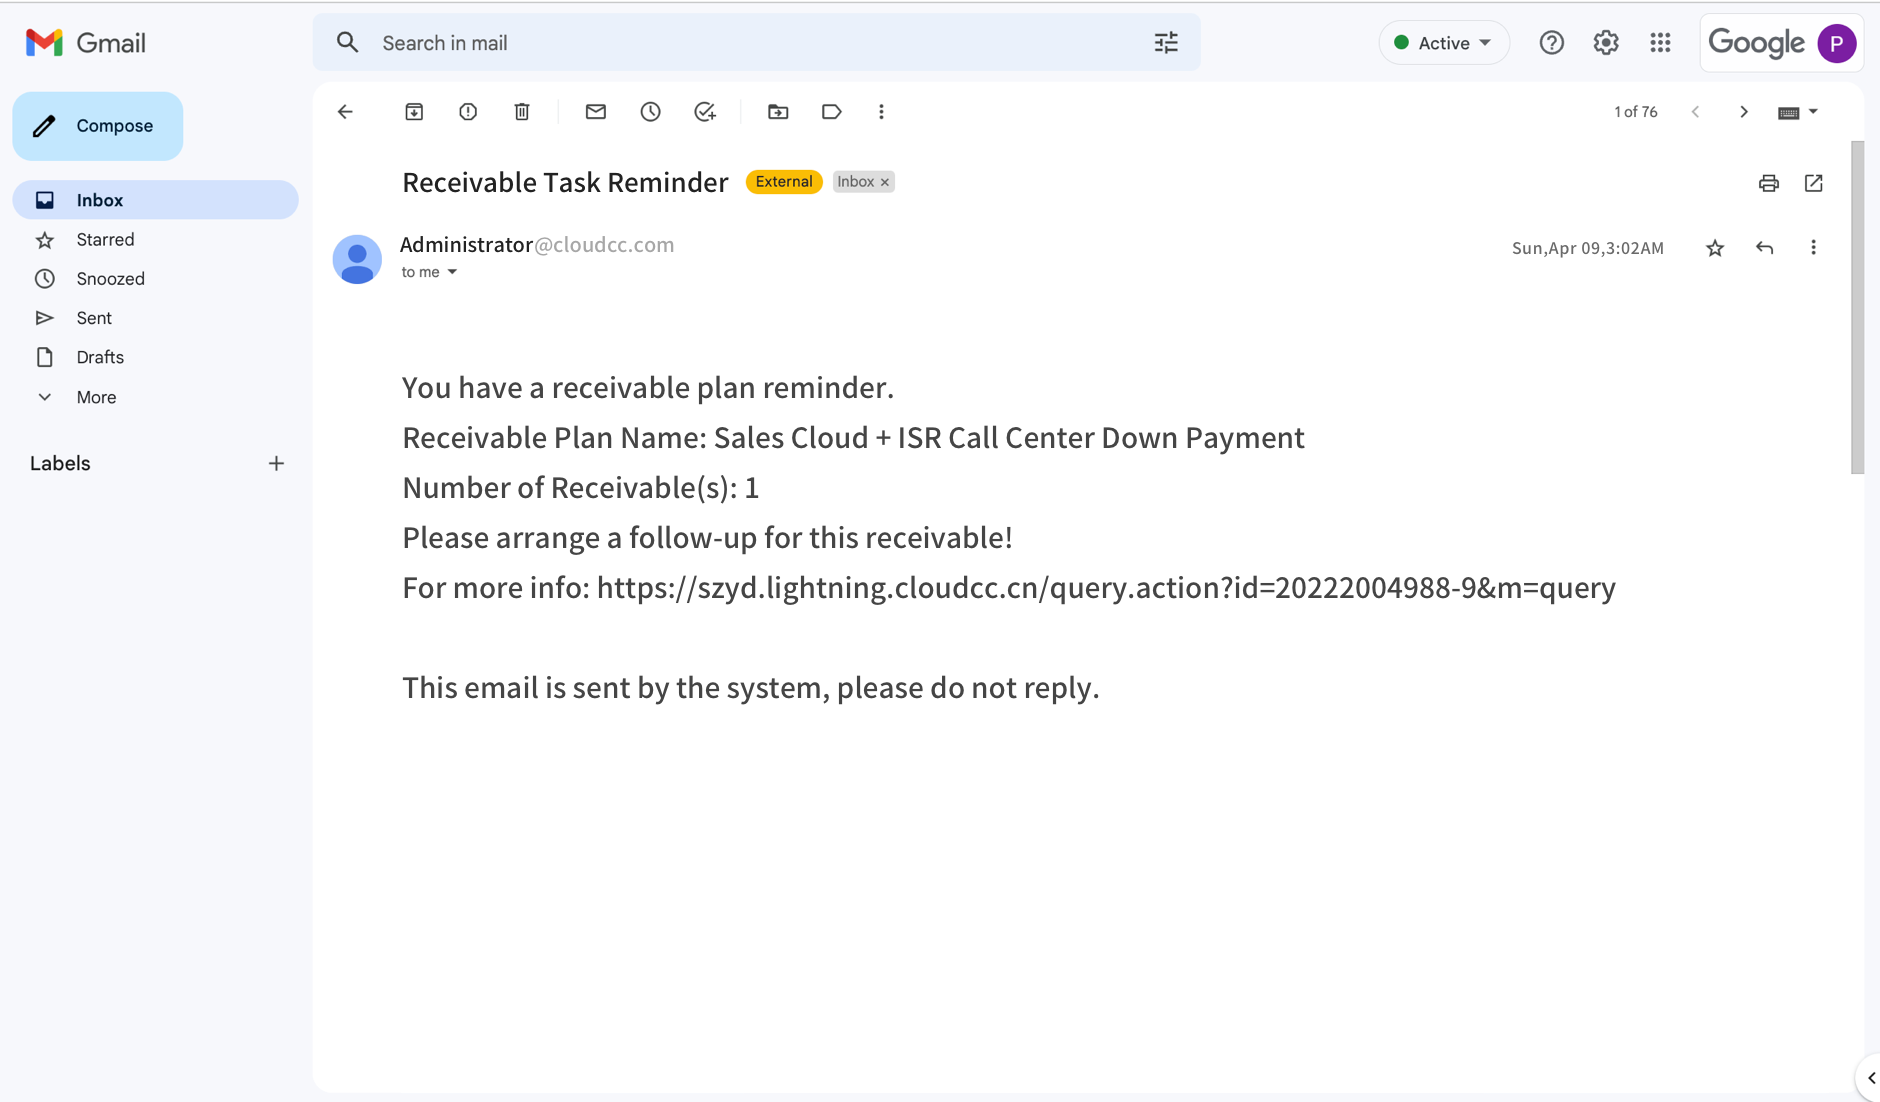1880x1102 pixels.
Task: Go to the Drafts folder
Action: pyautogui.click(x=100, y=357)
